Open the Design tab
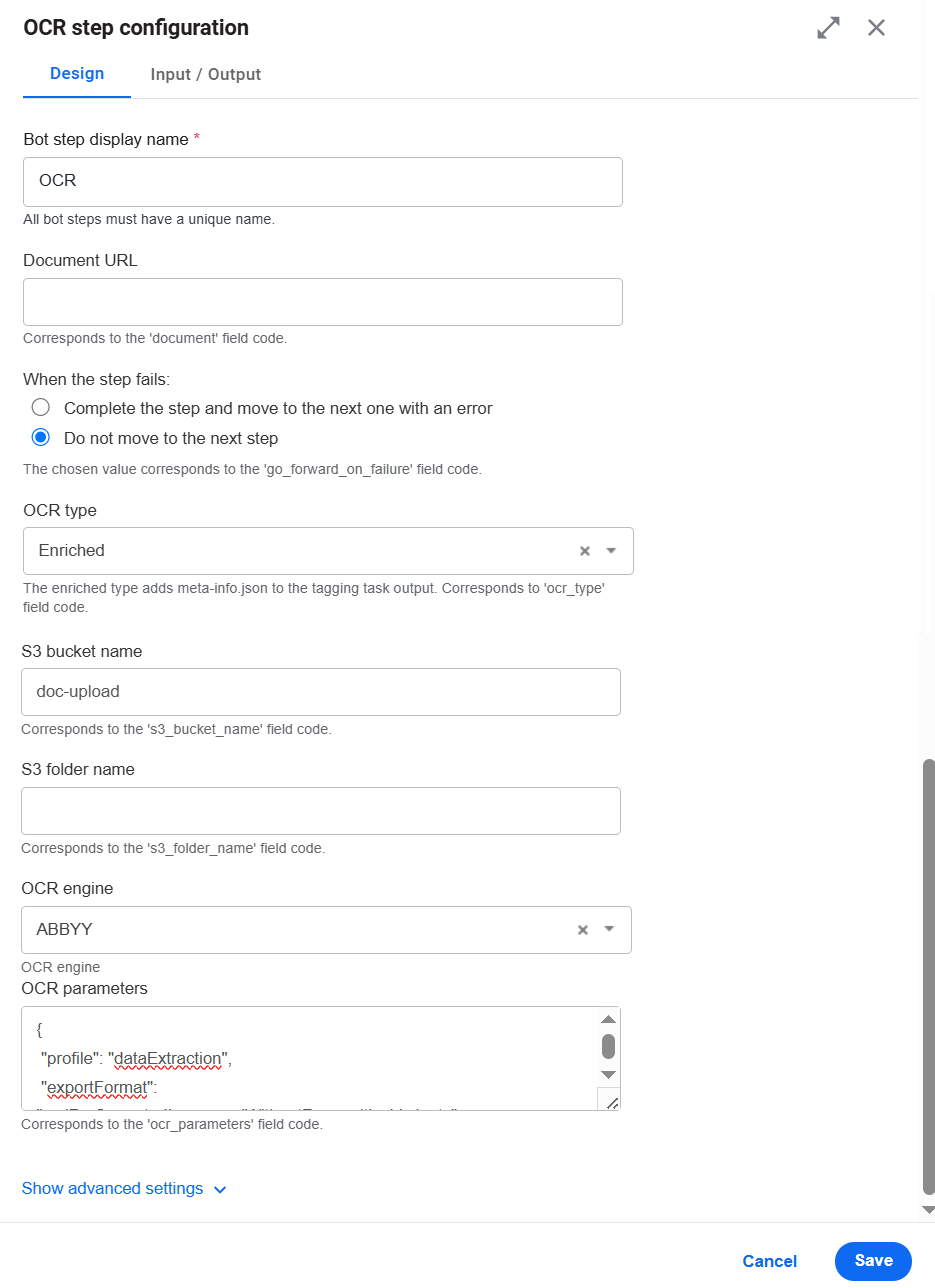935x1288 pixels. pyautogui.click(x=77, y=74)
